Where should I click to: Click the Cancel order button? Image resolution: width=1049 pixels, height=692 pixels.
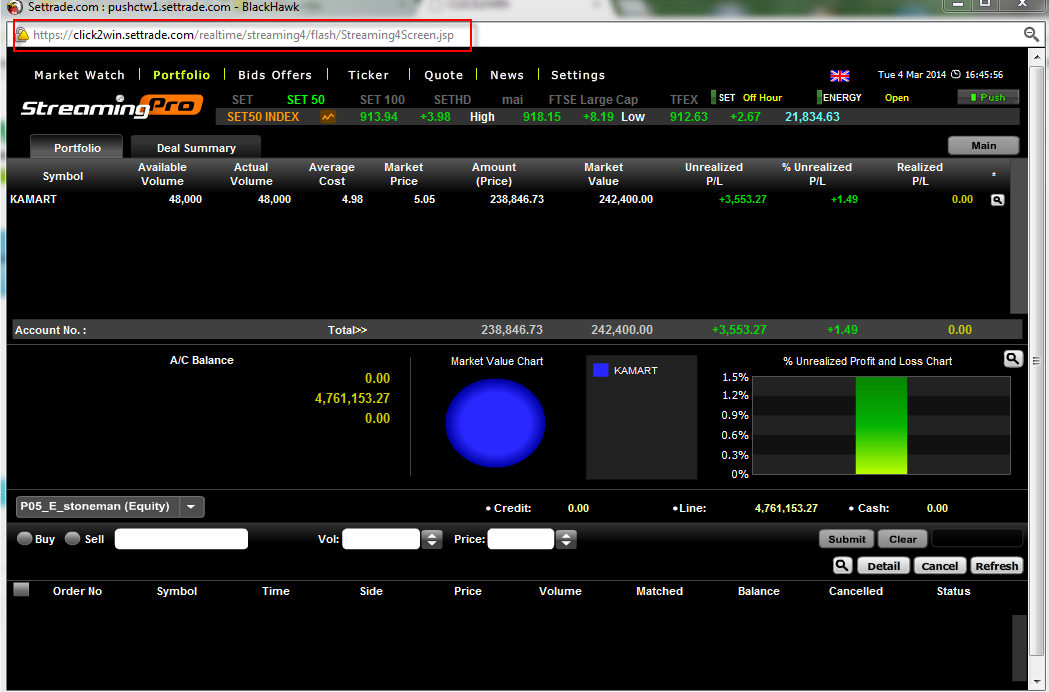tap(939, 566)
